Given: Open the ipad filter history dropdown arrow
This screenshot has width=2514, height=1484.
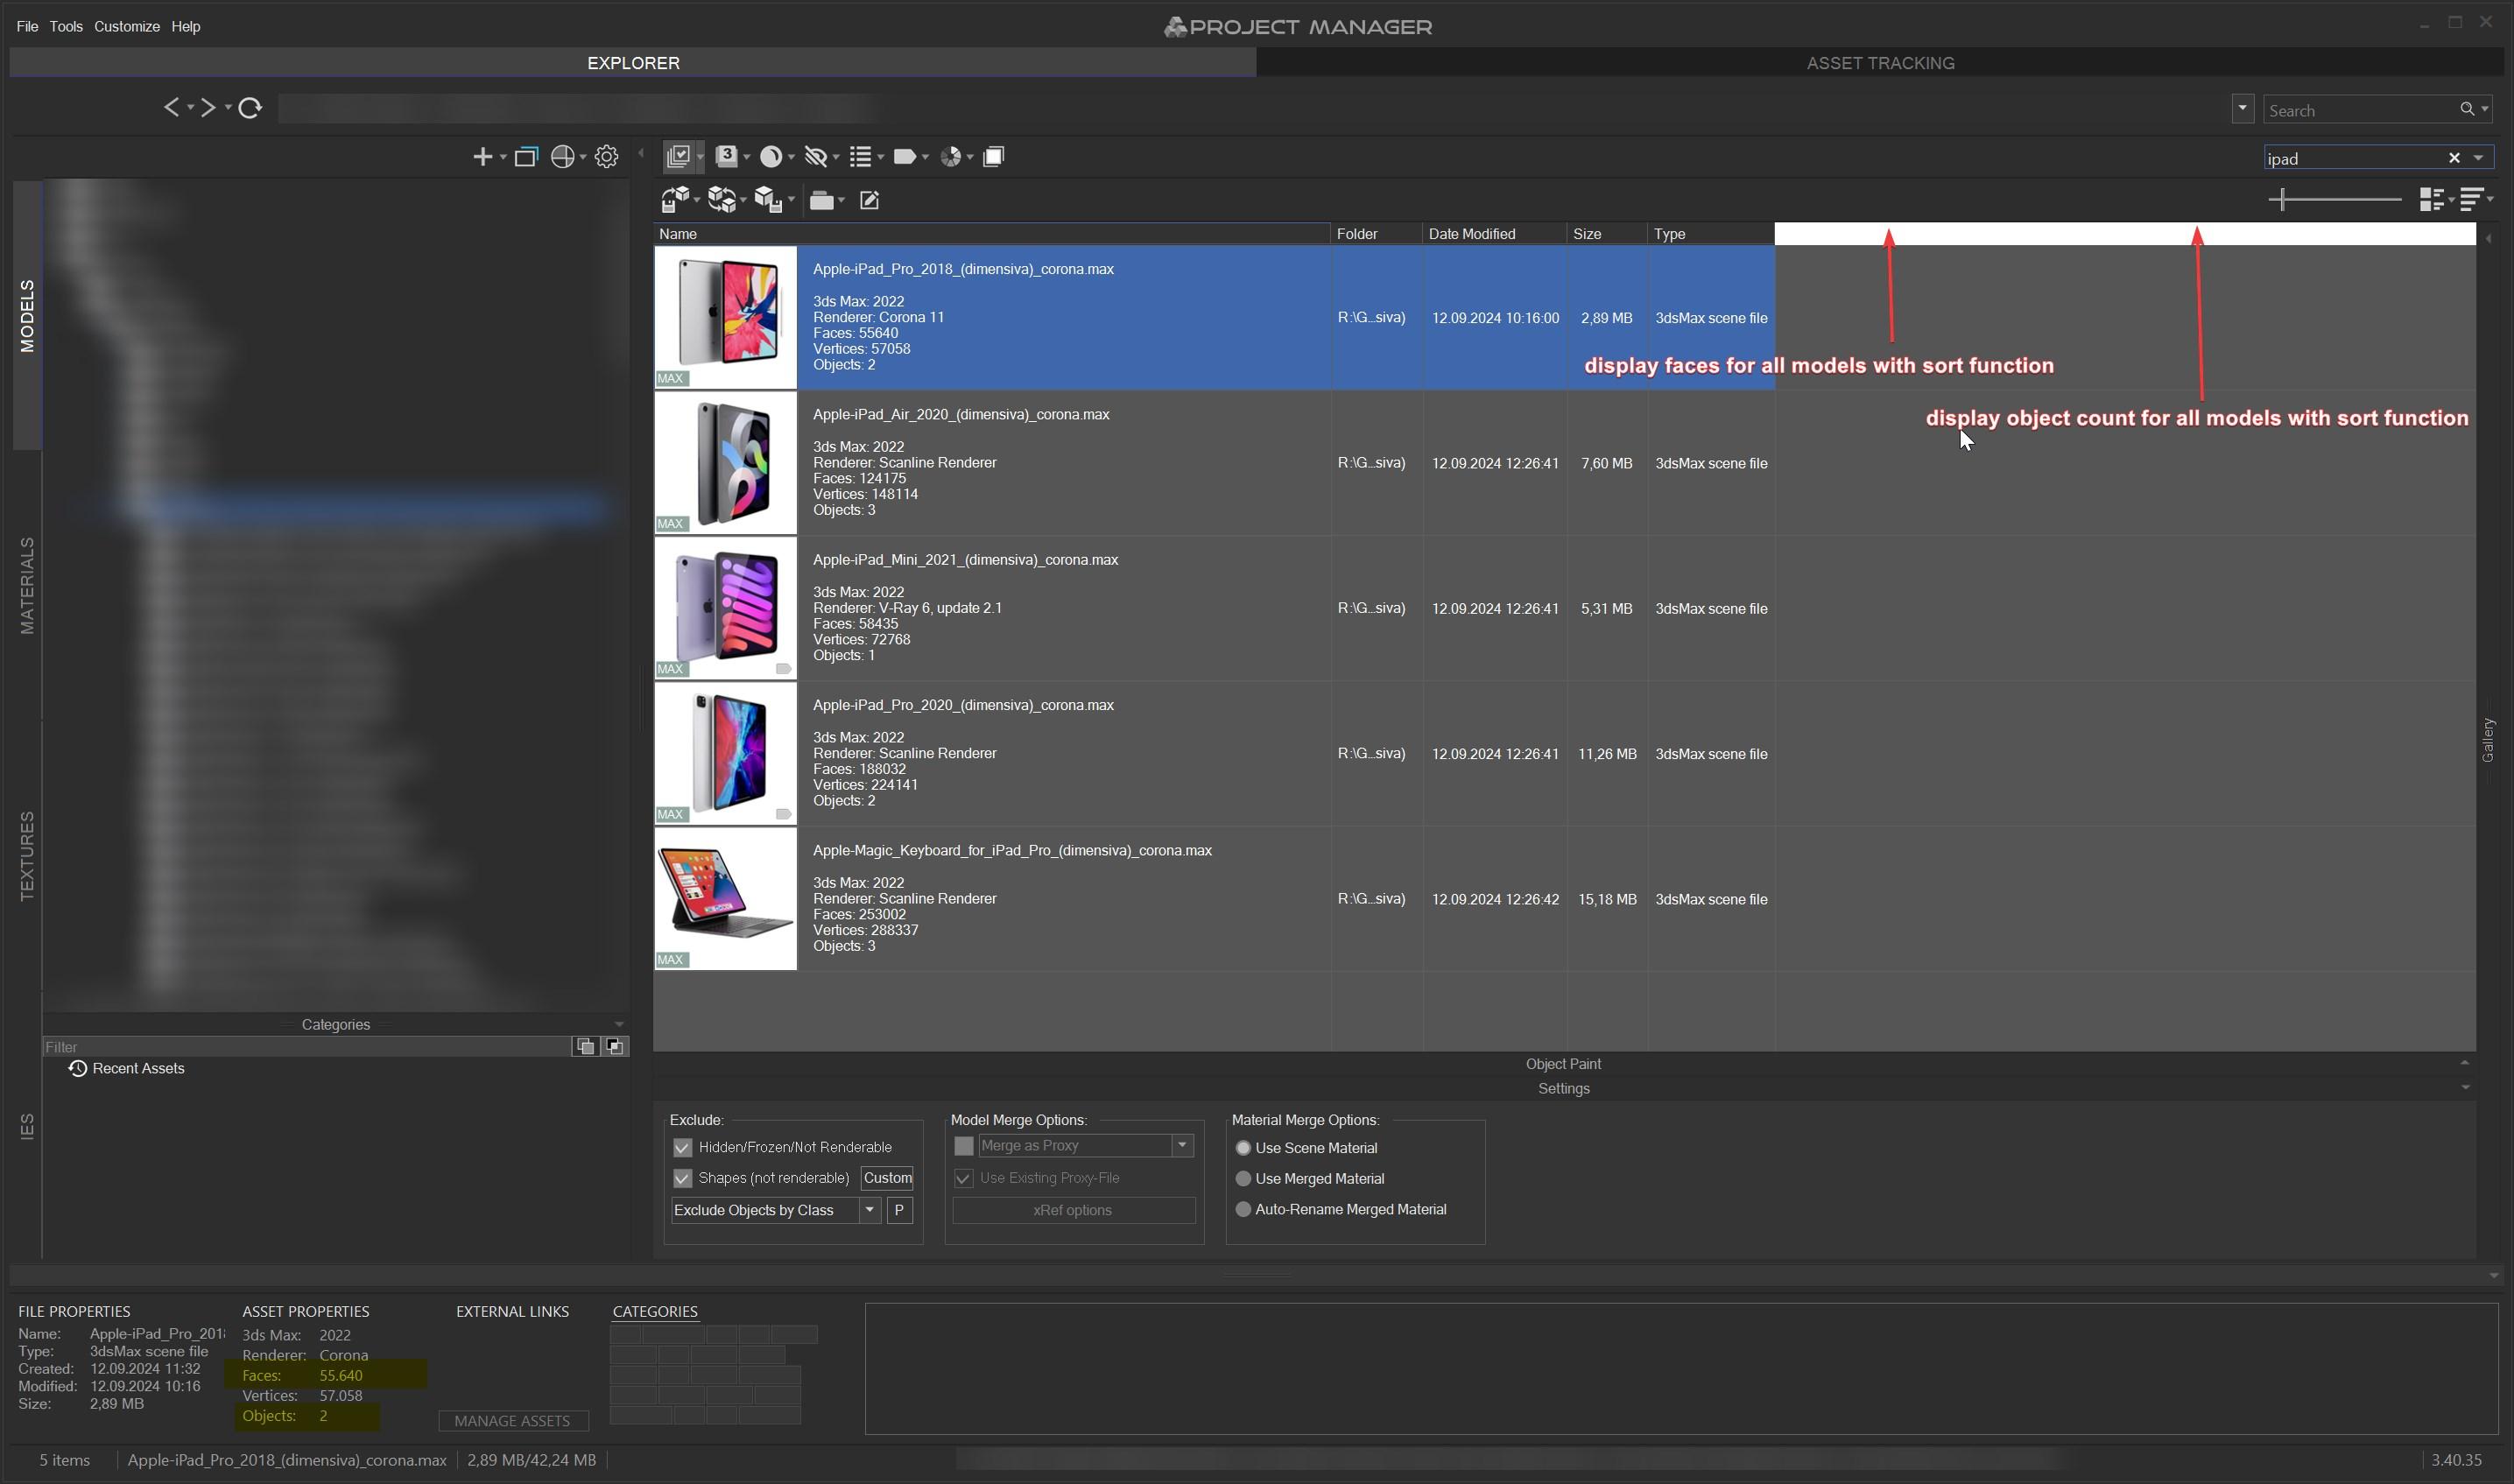Looking at the screenshot, I should [x=2478, y=158].
